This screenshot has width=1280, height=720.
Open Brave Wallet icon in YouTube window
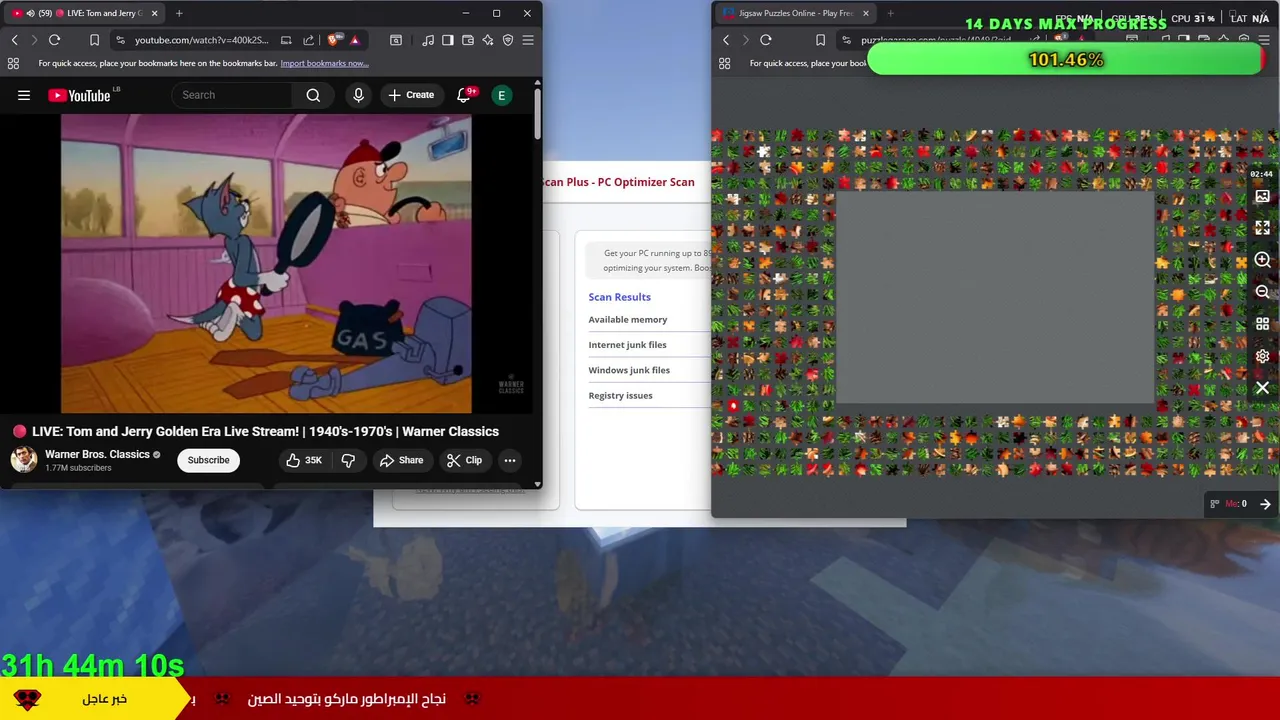468,40
